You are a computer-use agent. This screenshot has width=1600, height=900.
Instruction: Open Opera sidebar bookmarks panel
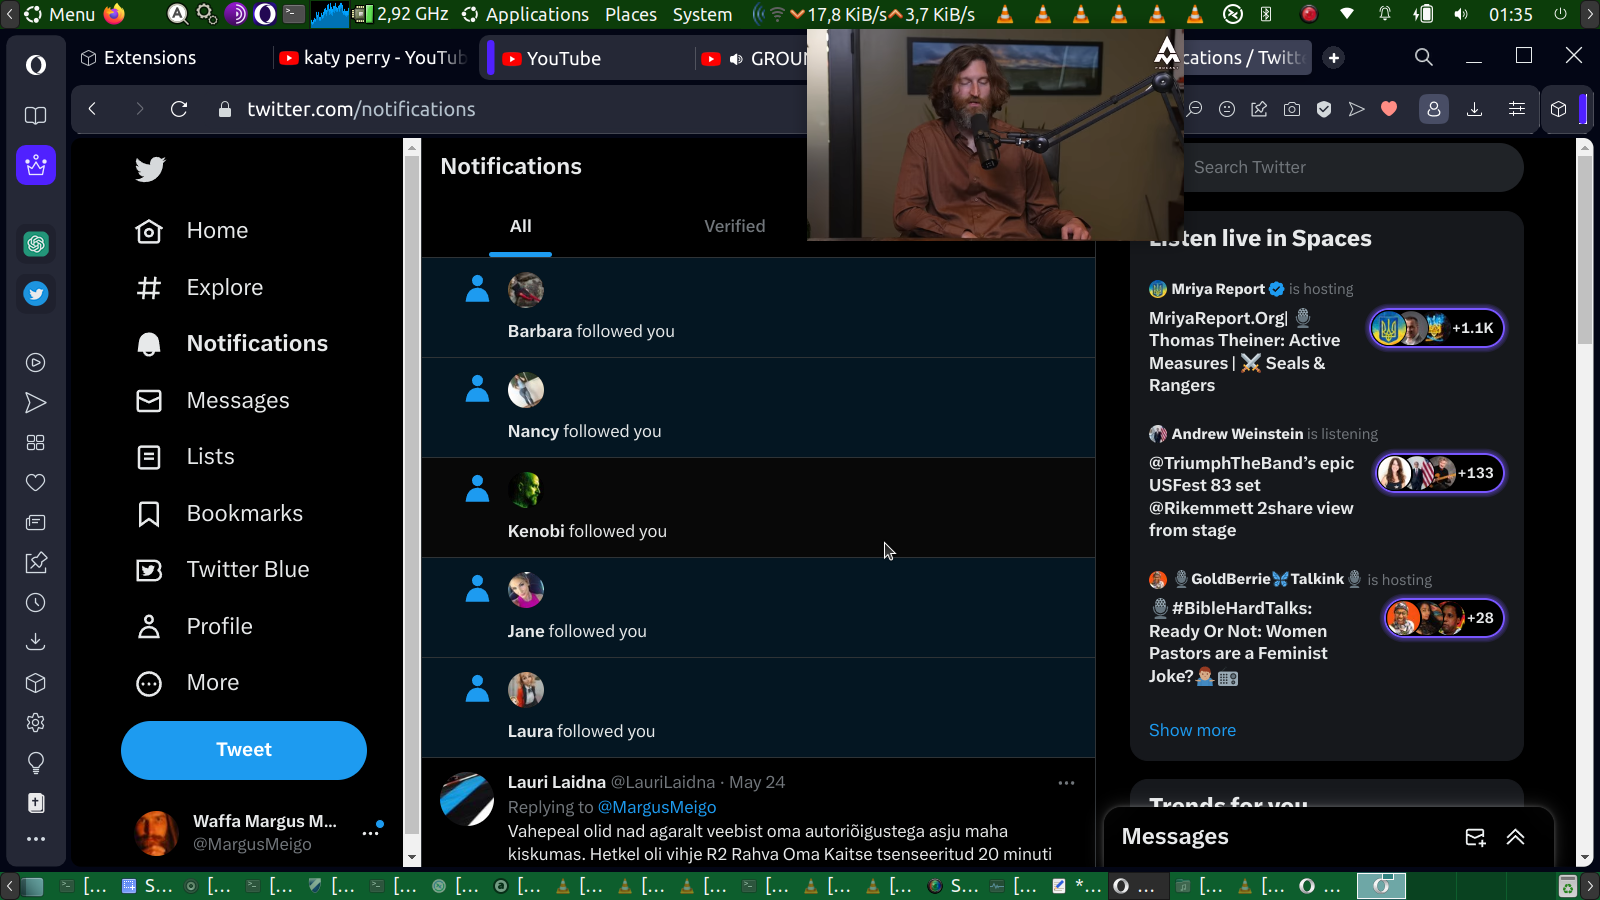pyautogui.click(x=36, y=116)
